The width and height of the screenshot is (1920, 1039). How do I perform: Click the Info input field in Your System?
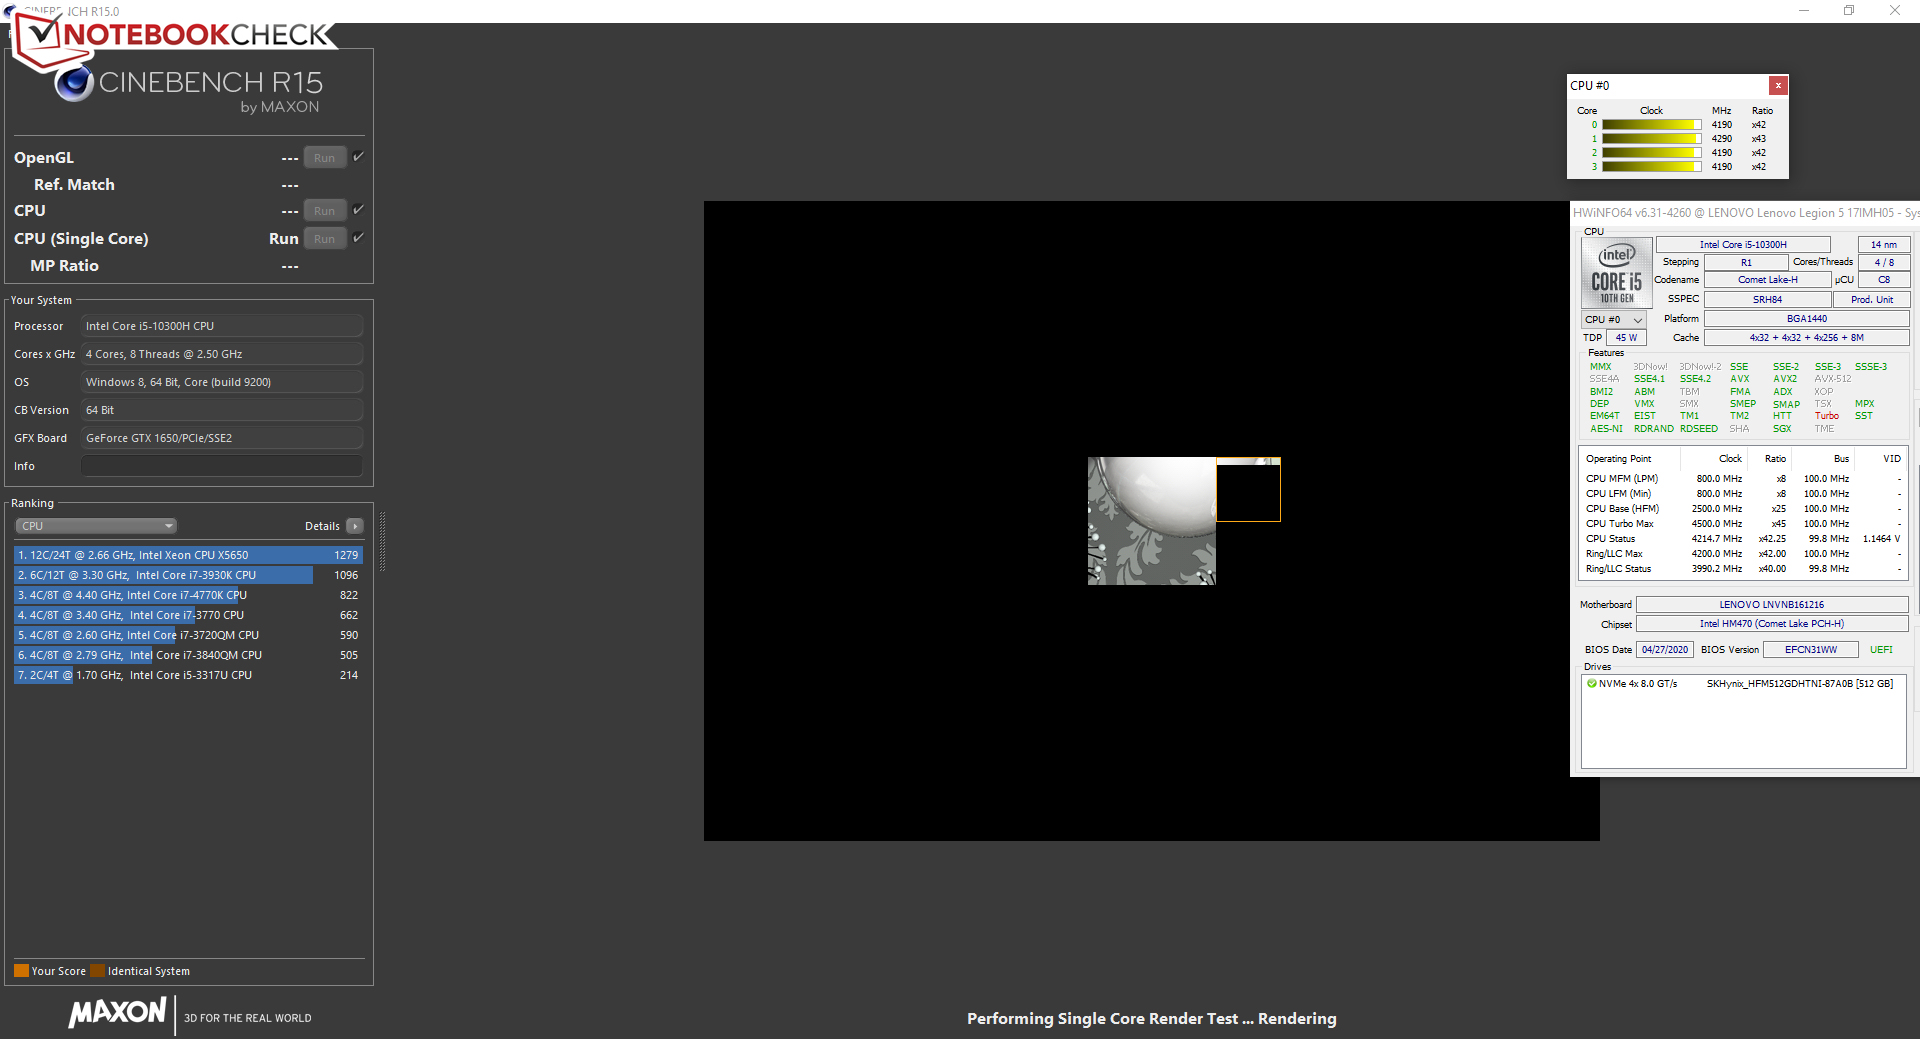point(222,466)
